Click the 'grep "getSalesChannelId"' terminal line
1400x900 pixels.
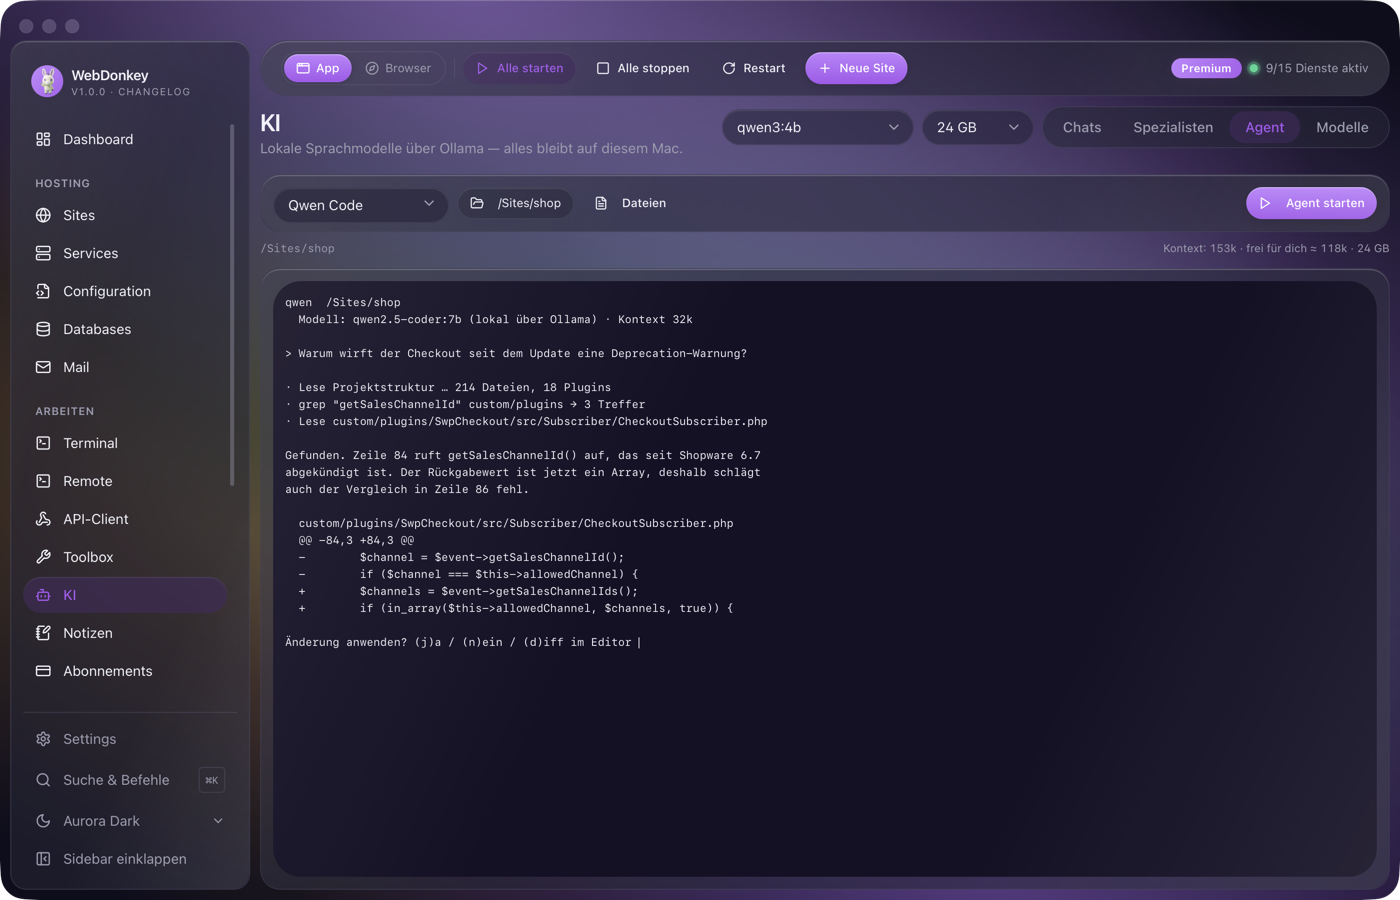point(465,404)
